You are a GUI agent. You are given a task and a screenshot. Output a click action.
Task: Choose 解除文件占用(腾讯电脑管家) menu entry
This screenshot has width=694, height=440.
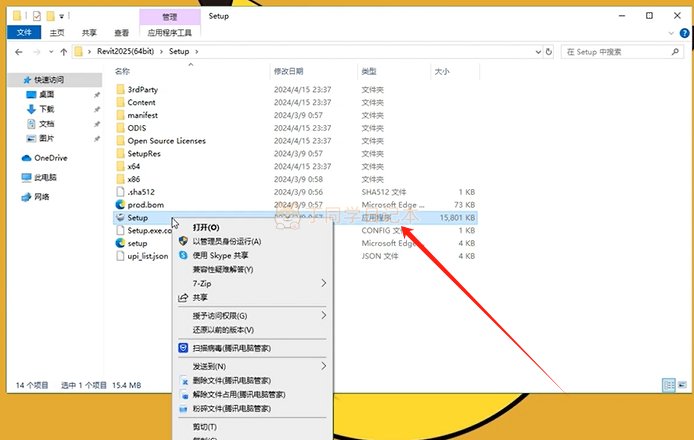239,394
